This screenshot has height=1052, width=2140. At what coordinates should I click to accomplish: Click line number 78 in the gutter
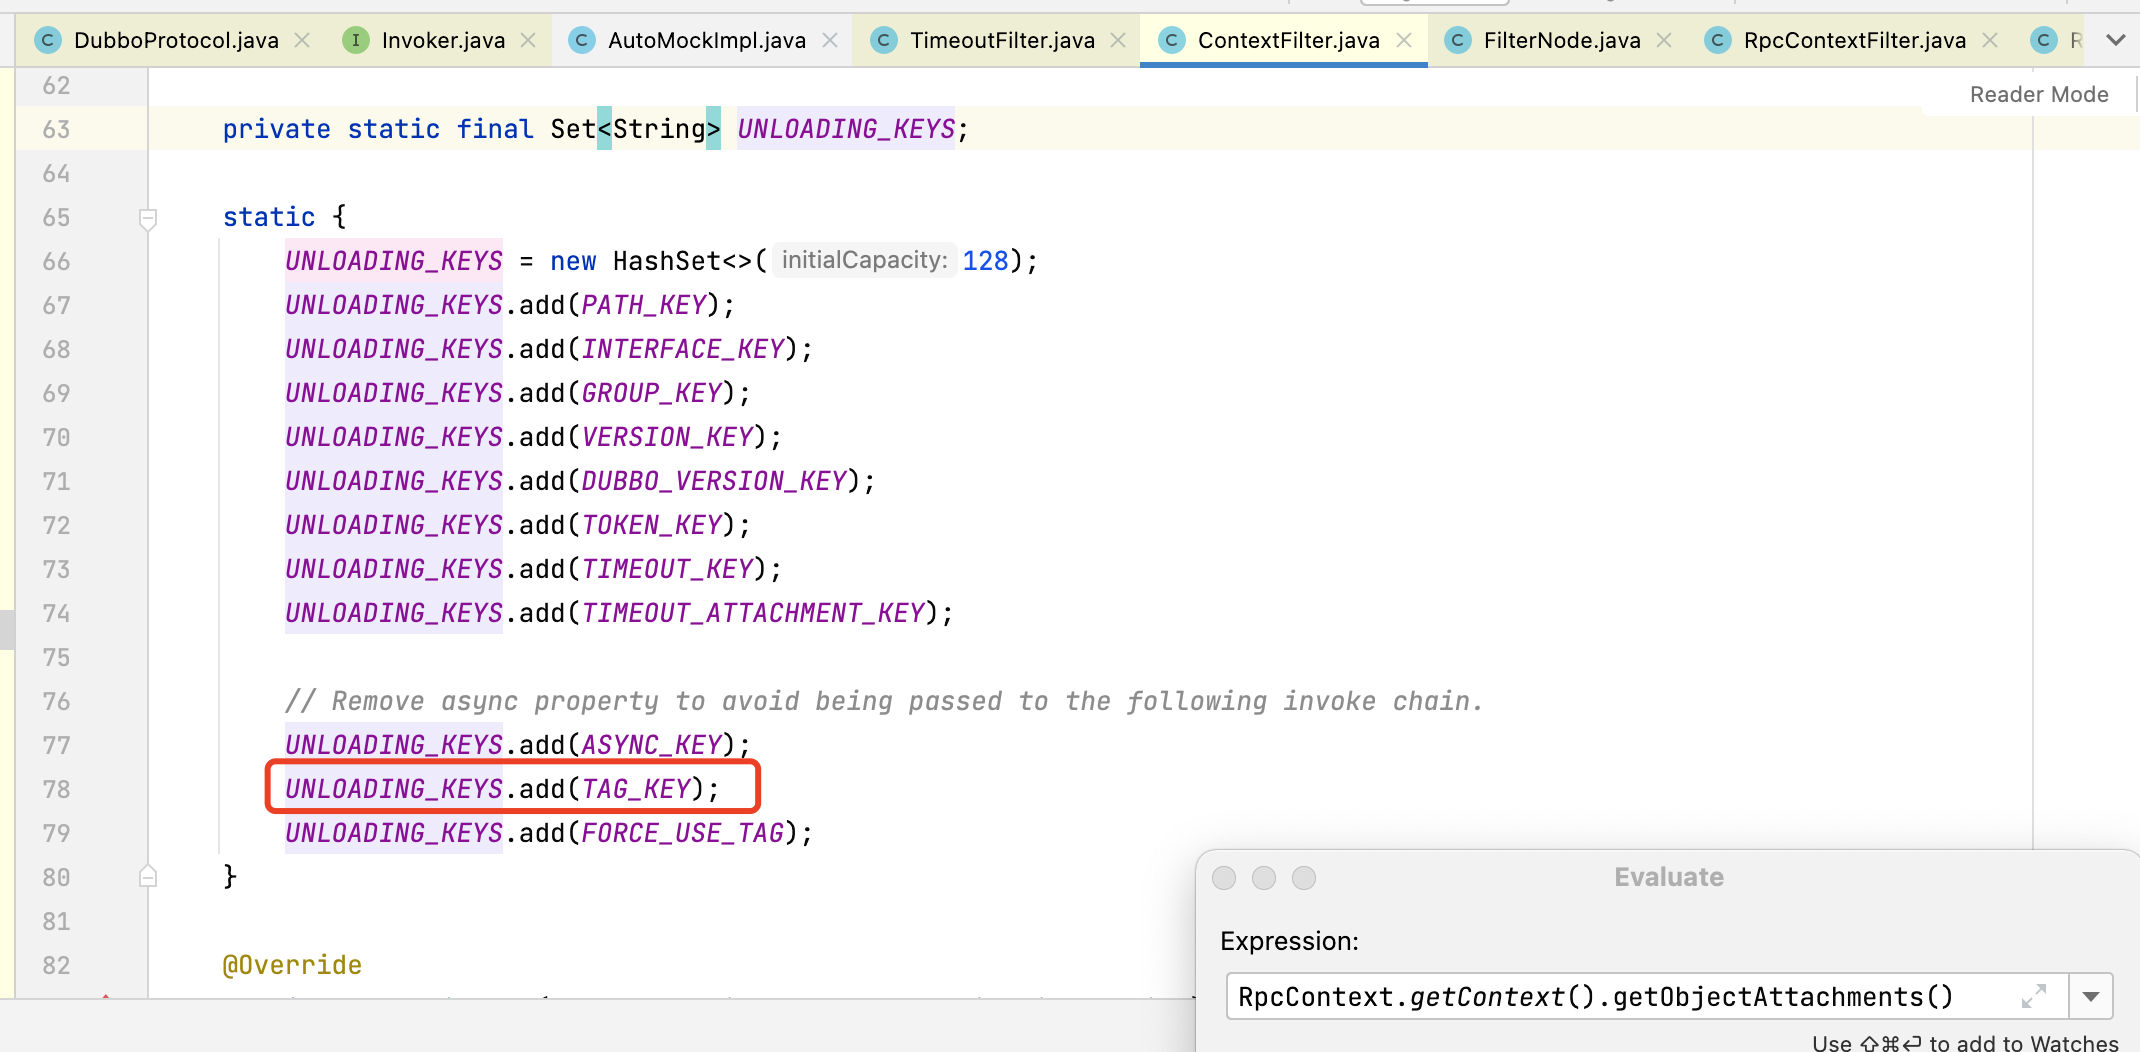point(56,790)
